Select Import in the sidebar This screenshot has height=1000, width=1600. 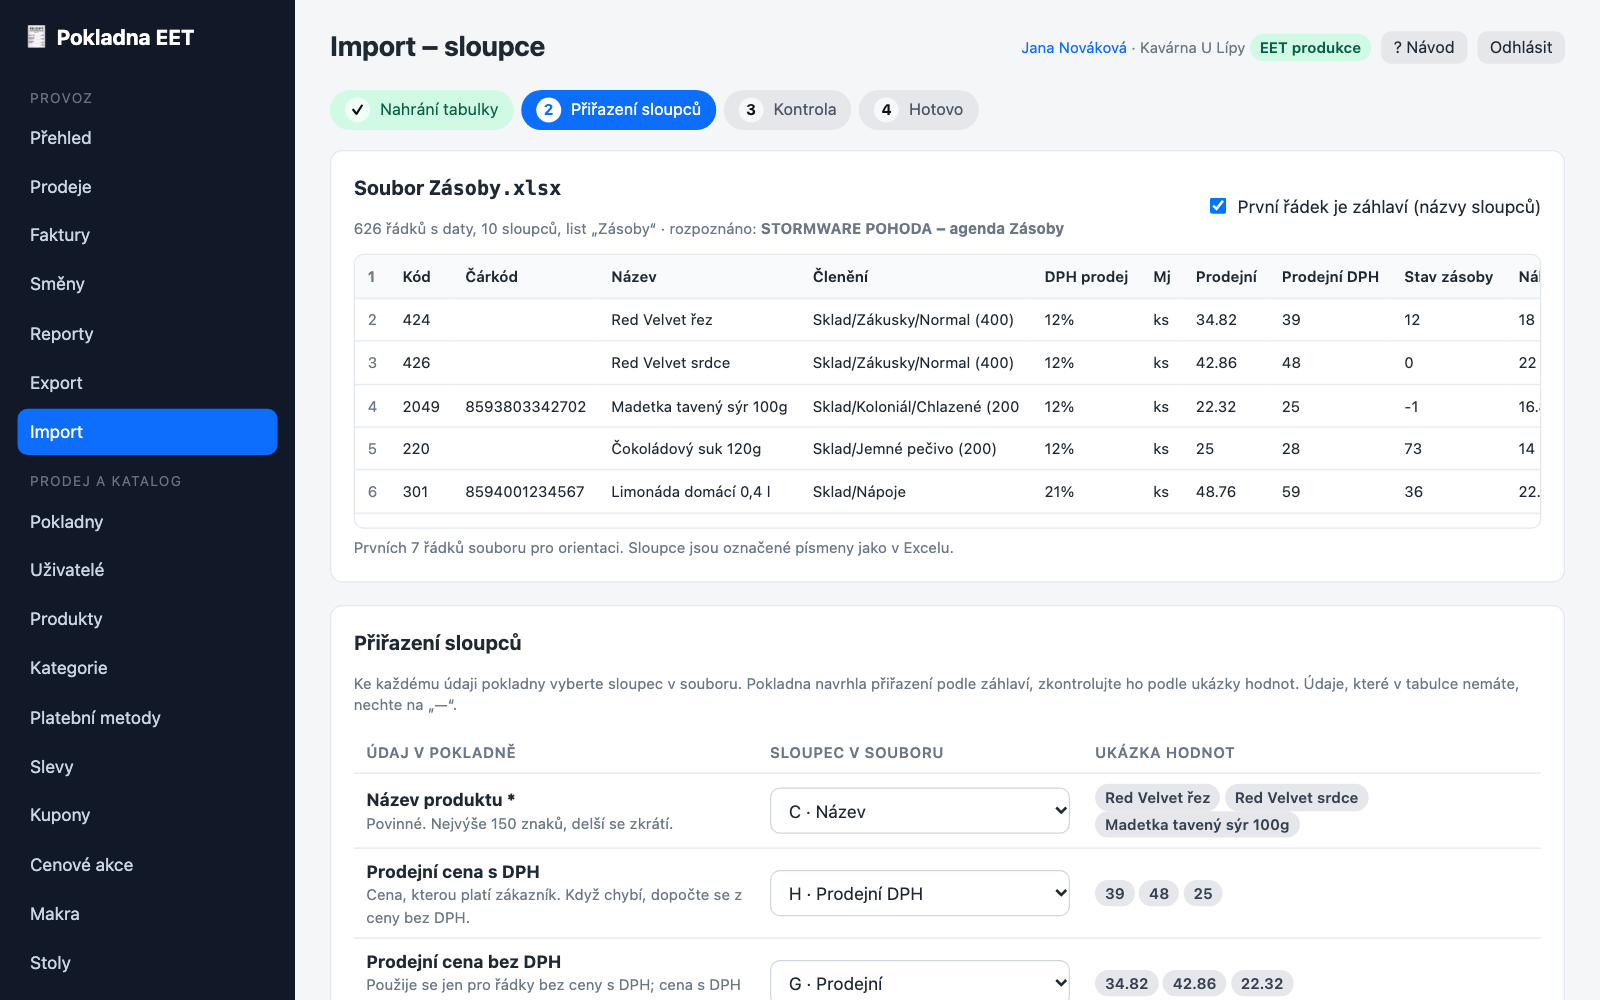pos(147,432)
